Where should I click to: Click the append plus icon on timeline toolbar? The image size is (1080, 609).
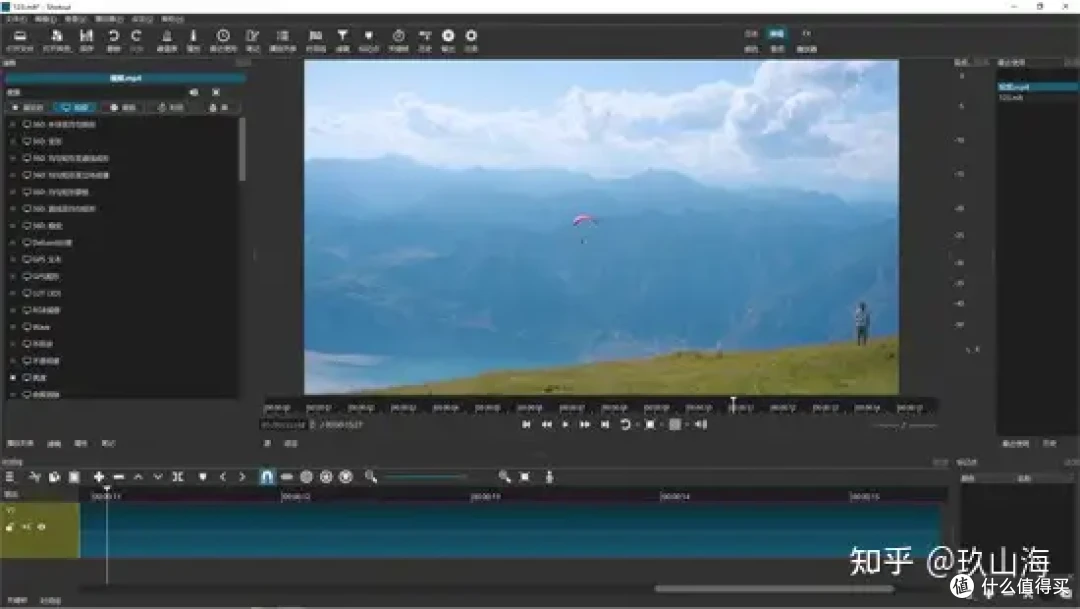click(99, 477)
